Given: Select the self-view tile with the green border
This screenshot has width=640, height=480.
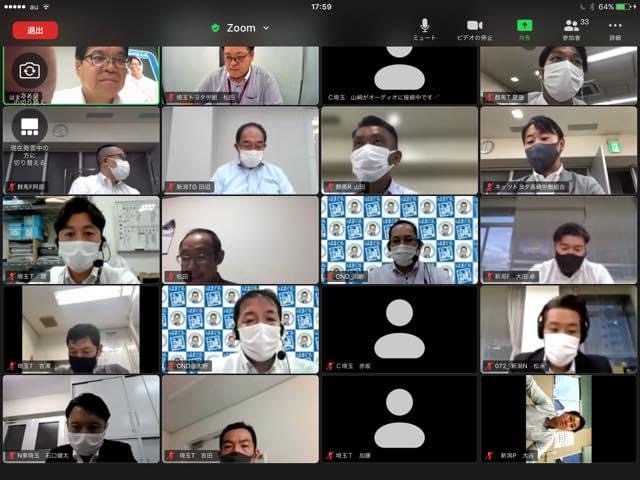Looking at the screenshot, I should click(81, 75).
